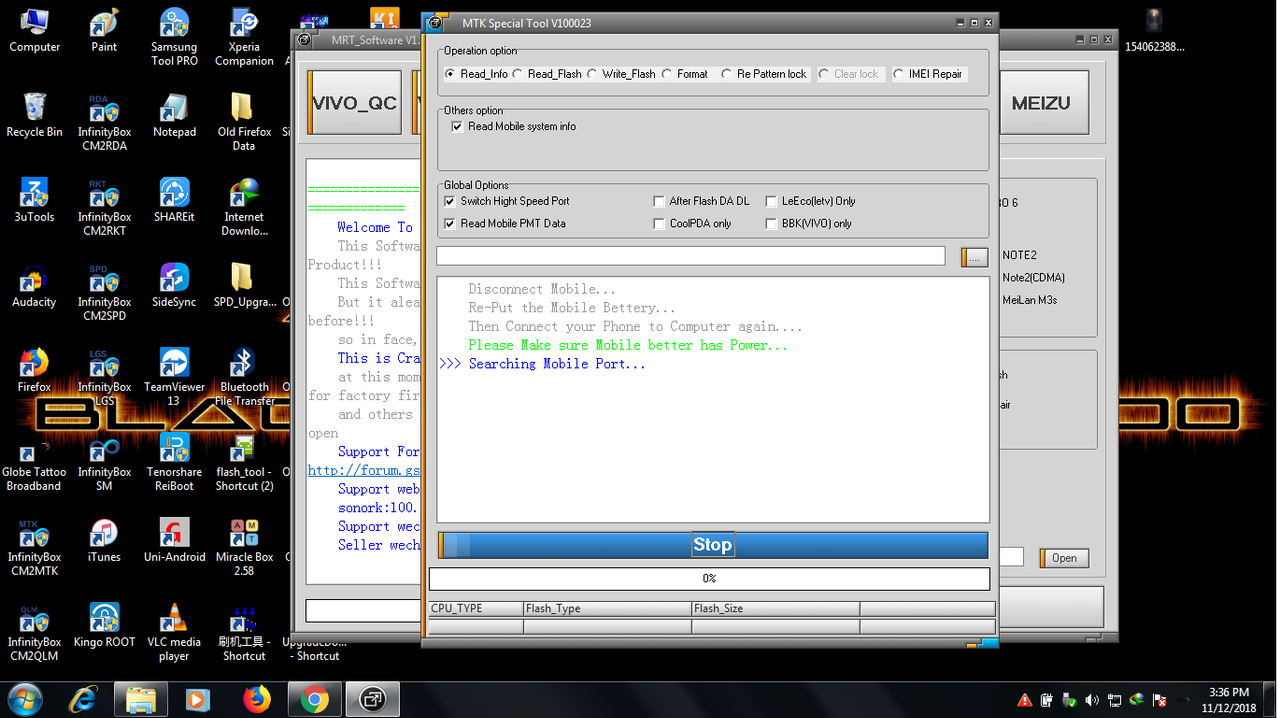
Task: Enable CoolPDA only checkbox
Action: [692, 224]
